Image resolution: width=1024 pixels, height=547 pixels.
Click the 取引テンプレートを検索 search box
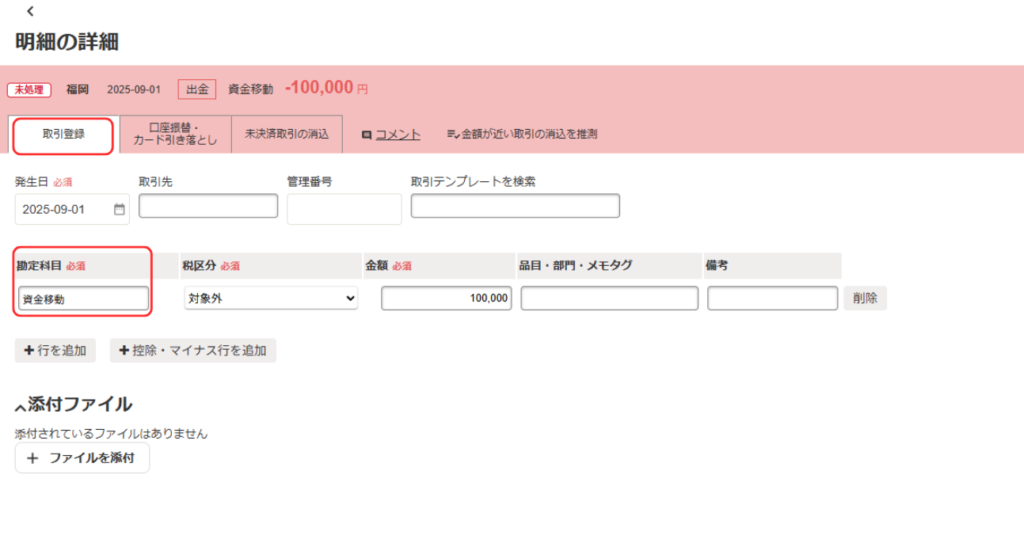[x=515, y=206]
